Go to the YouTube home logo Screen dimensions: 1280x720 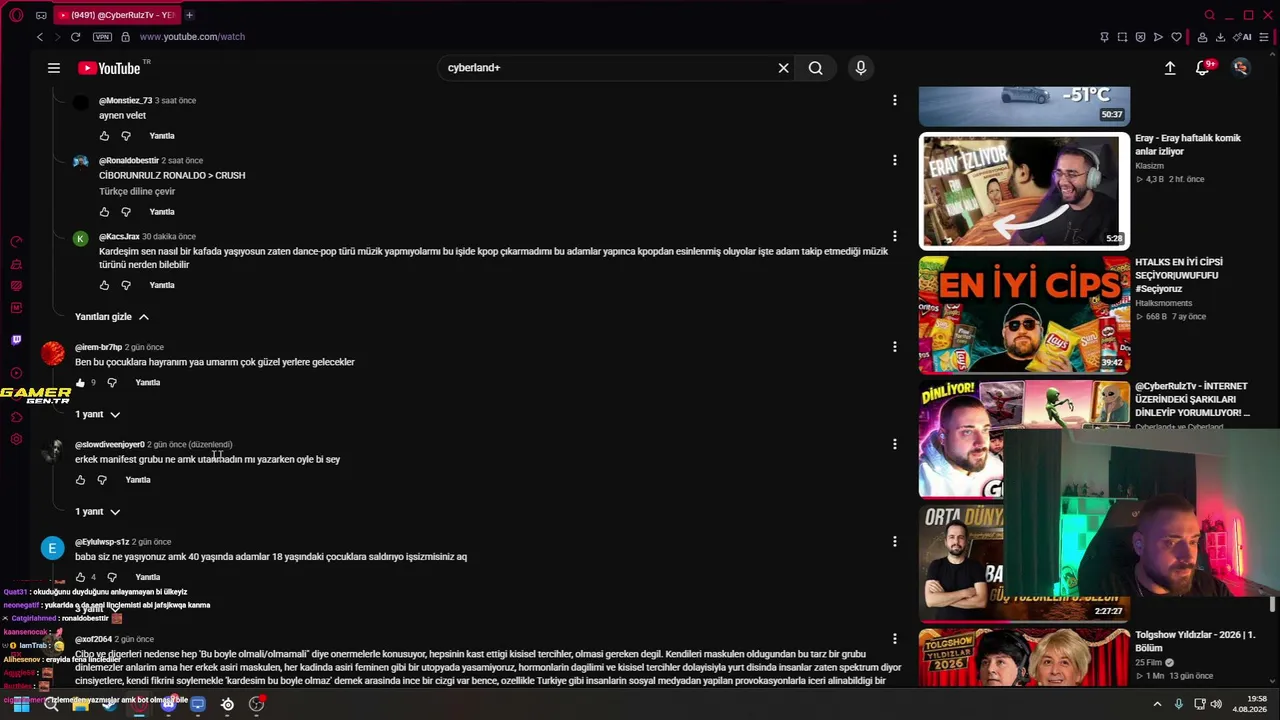click(x=110, y=68)
